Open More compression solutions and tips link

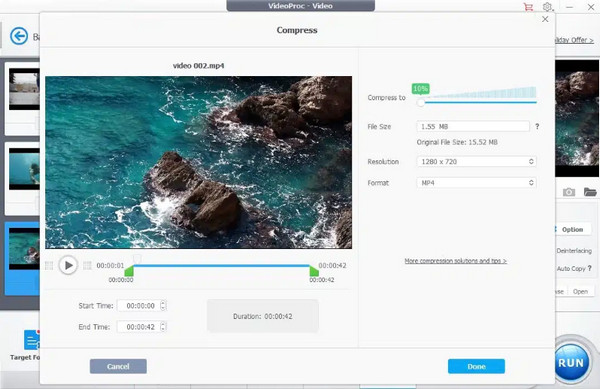click(455, 261)
